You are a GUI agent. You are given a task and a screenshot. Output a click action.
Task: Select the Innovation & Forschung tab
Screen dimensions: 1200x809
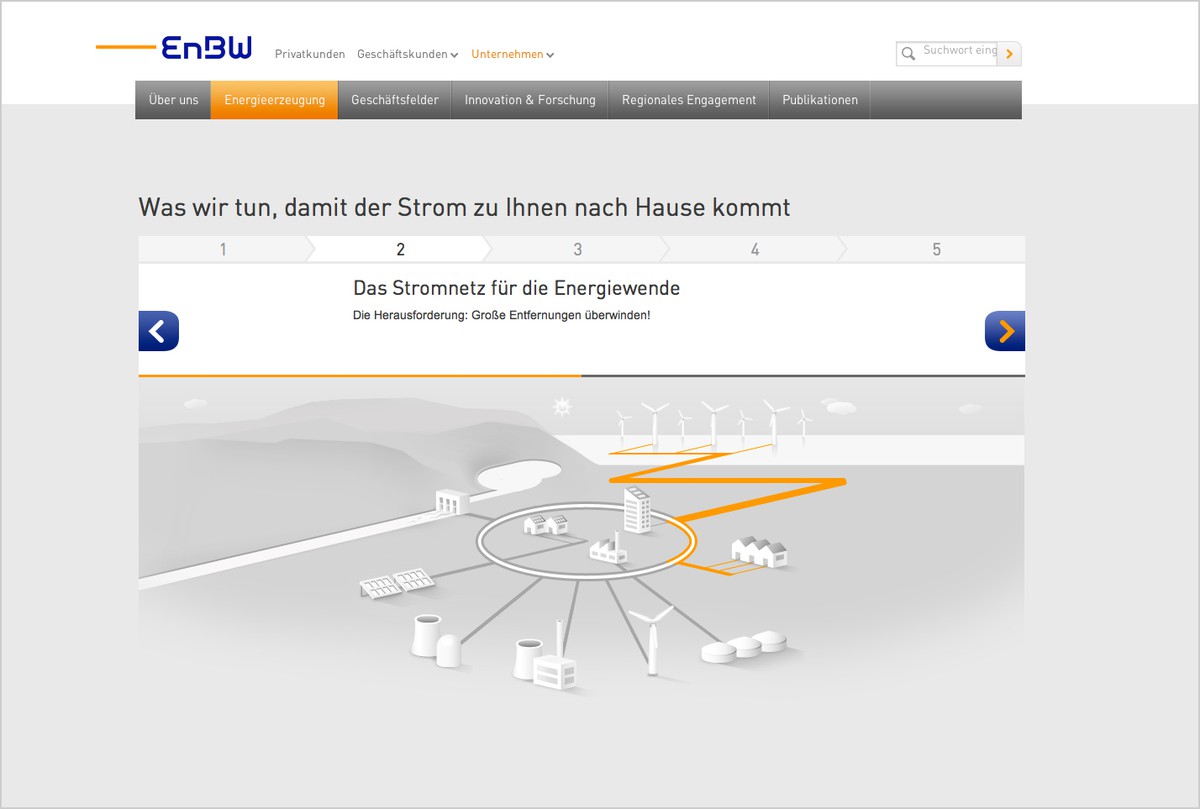tap(530, 100)
